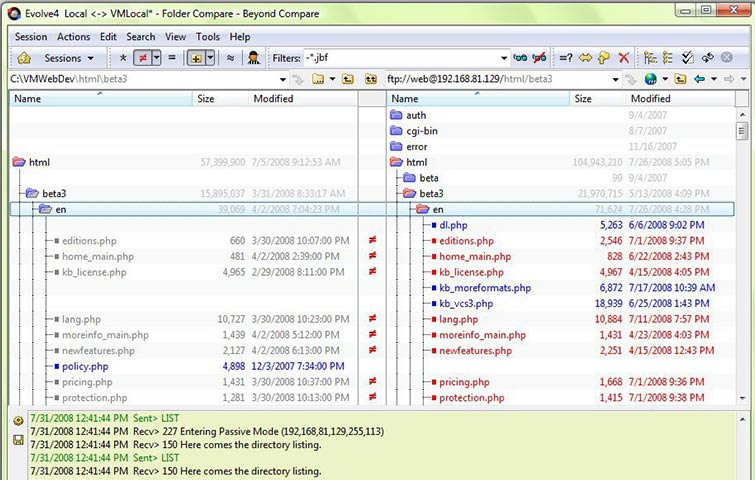This screenshot has width=755, height=480.
Task: Click the right ftp path field
Action: click(498, 79)
